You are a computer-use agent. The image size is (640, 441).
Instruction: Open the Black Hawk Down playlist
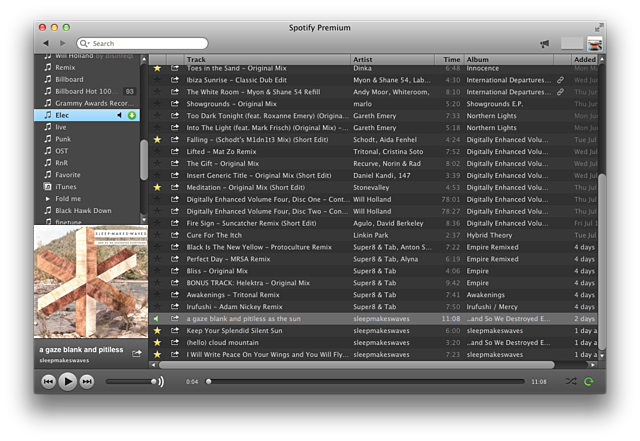click(x=87, y=211)
